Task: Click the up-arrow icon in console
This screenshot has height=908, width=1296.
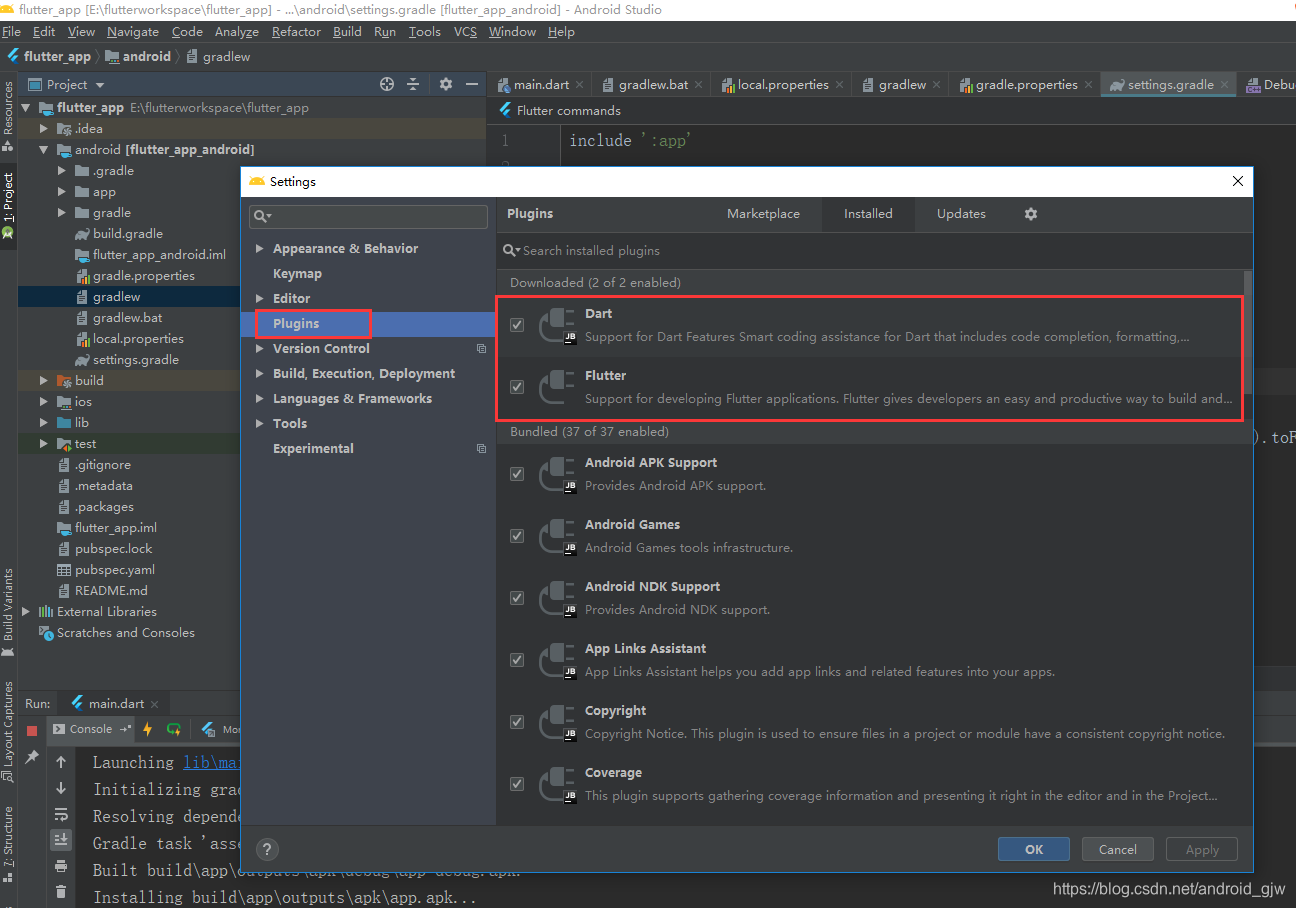Action: 61,762
